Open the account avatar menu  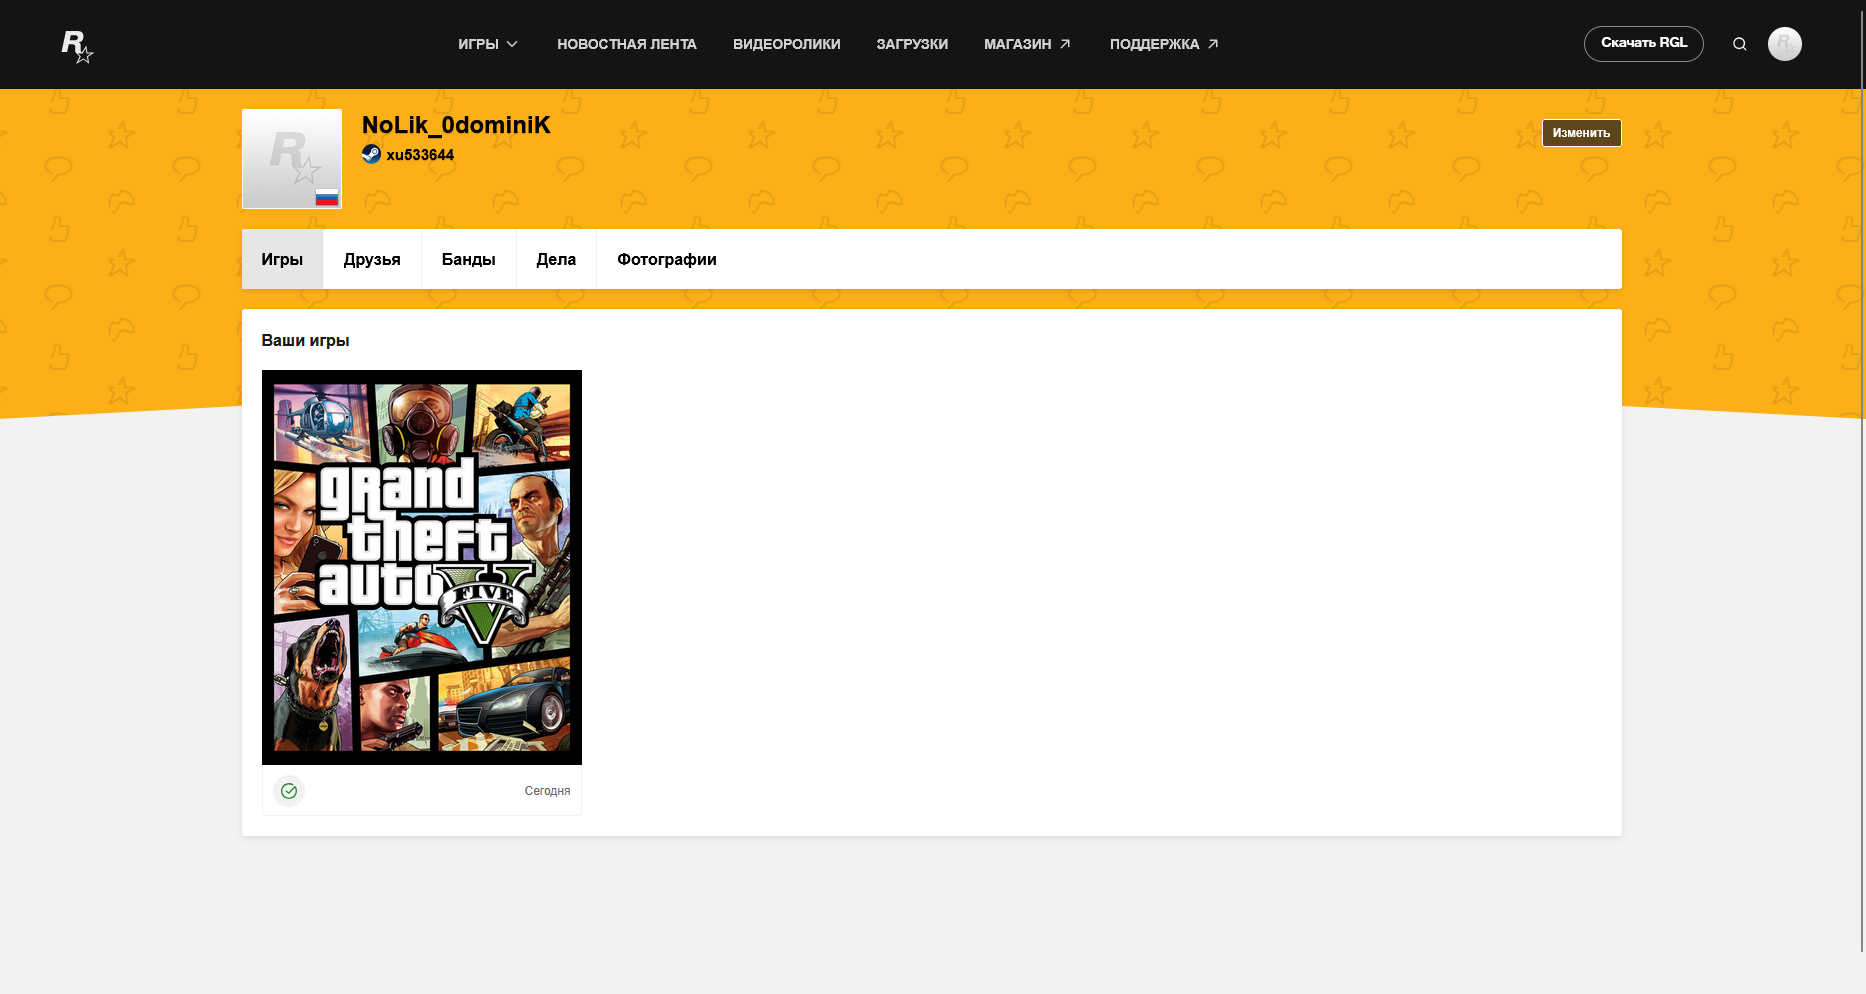(1785, 44)
